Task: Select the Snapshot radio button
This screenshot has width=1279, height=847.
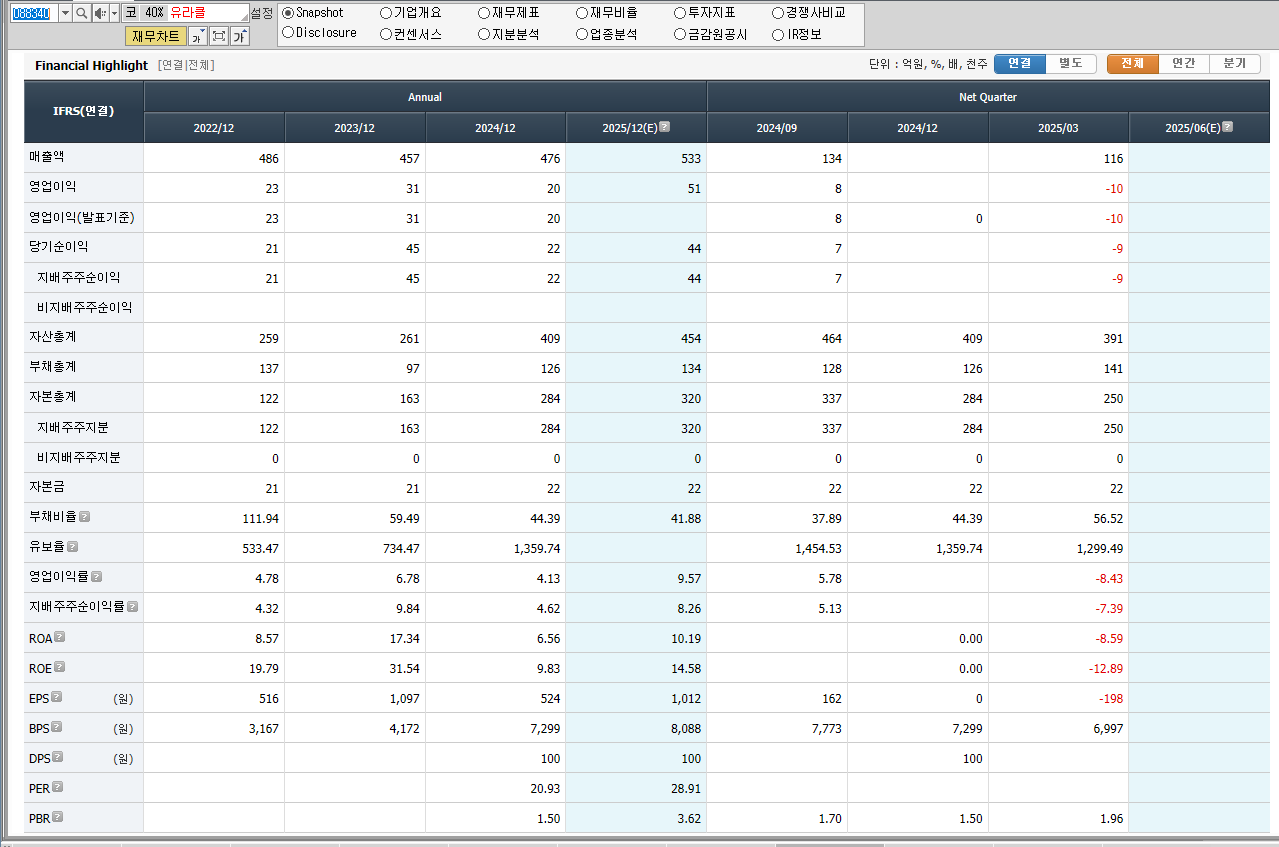Action: (x=289, y=13)
